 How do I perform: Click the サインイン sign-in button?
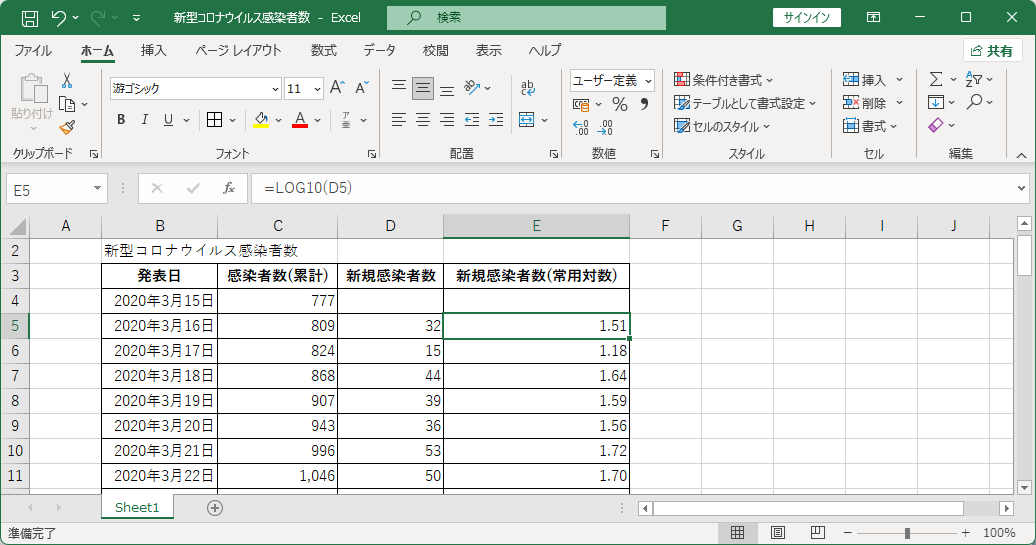tap(807, 18)
